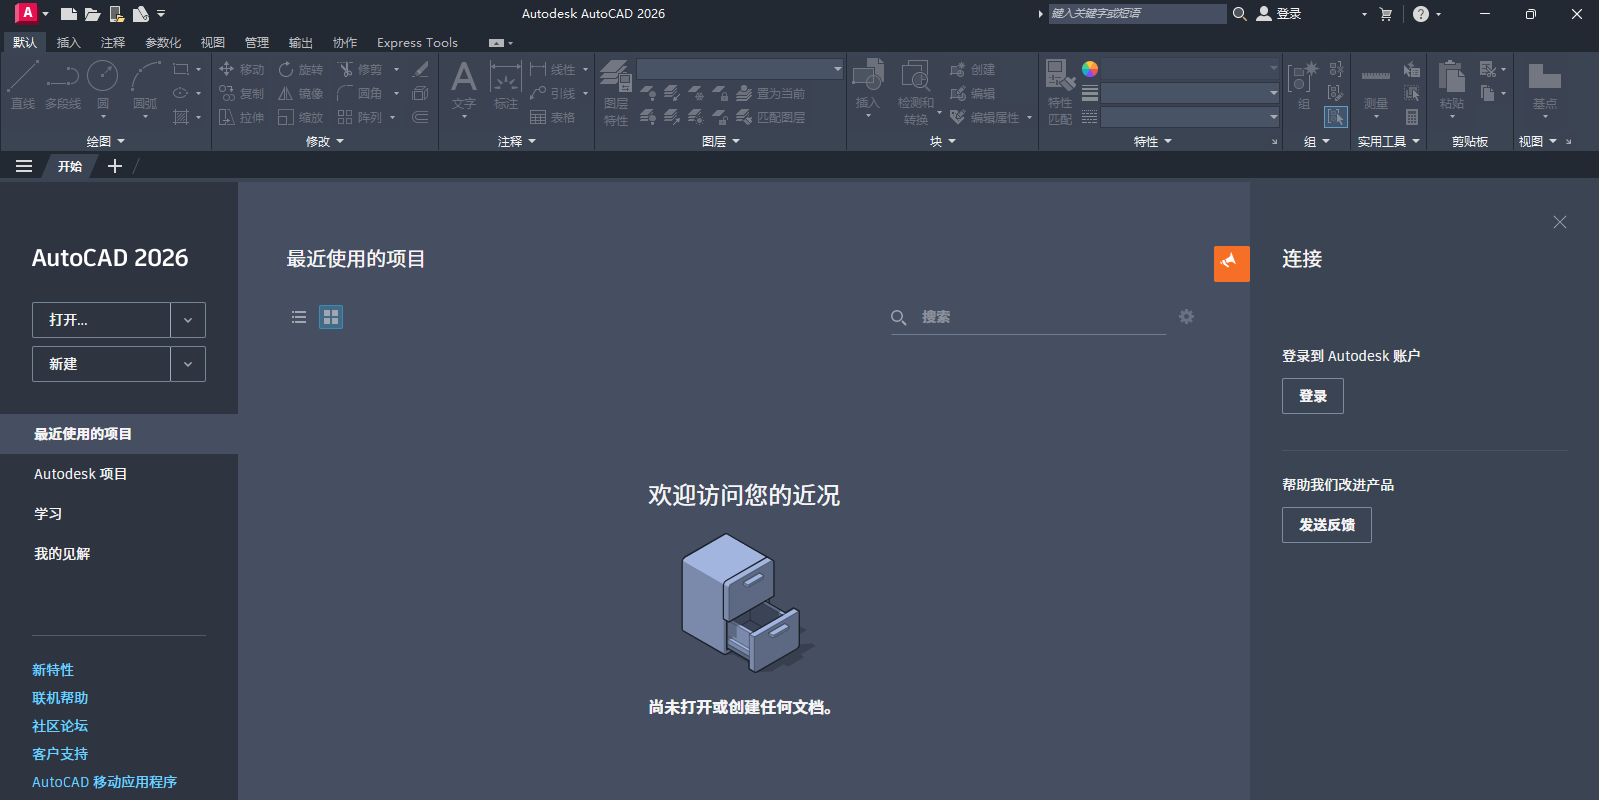Viewport: 1599px width, 800px height.
Task: Switch to the 参数化 ribbon tab
Action: click(x=163, y=43)
